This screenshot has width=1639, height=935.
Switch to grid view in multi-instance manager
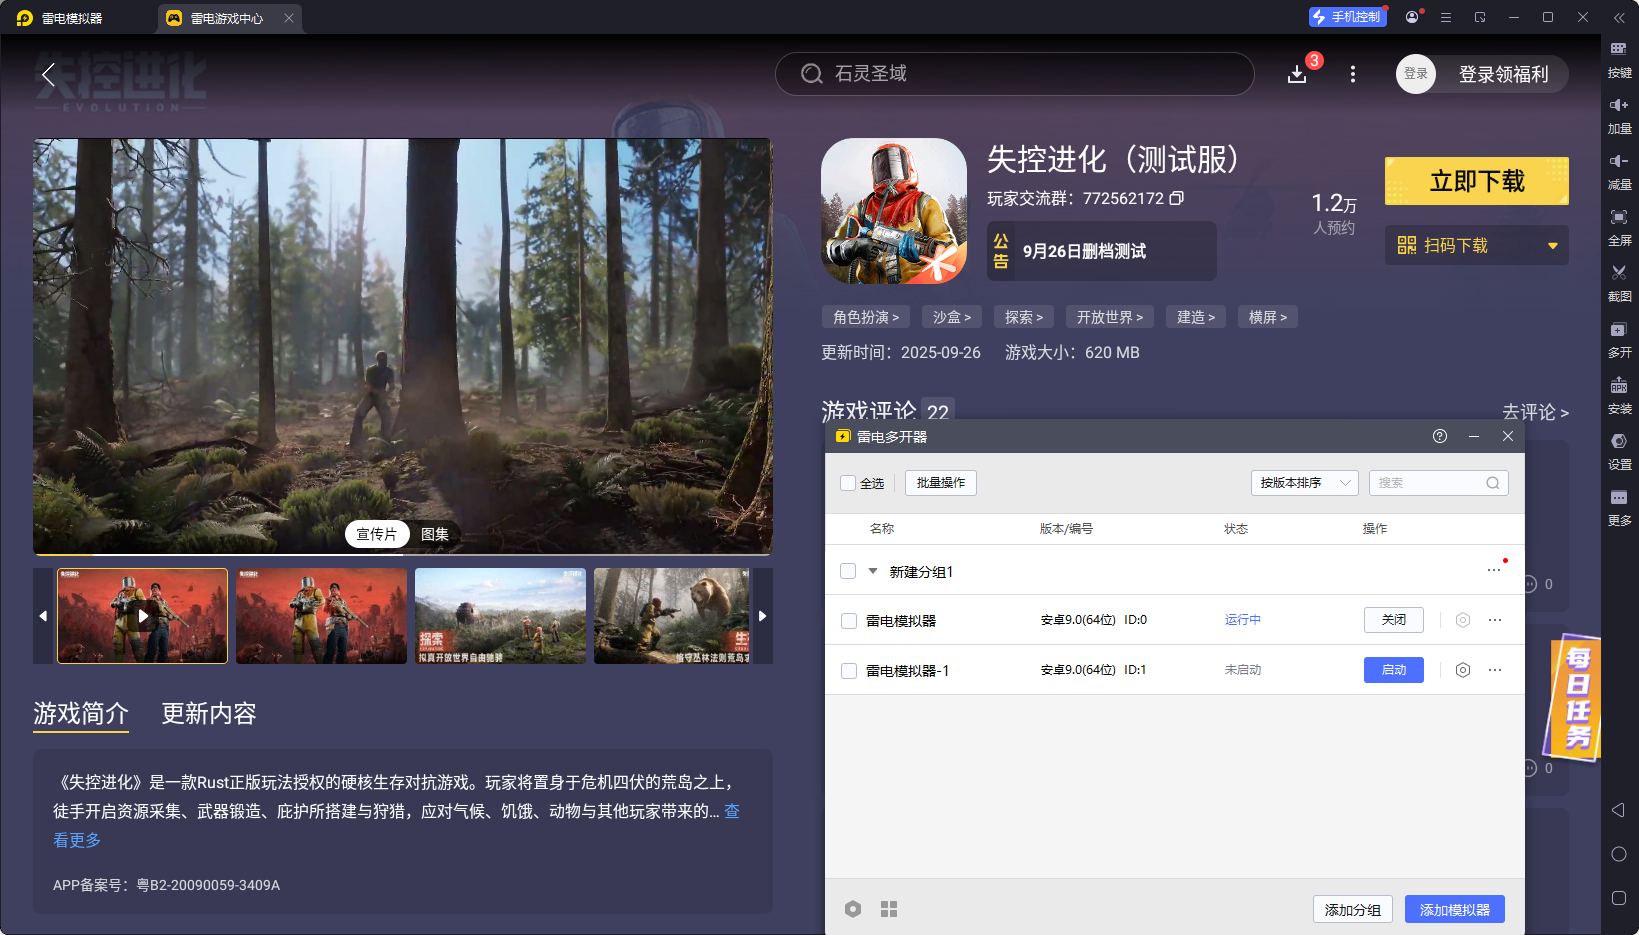coord(889,909)
